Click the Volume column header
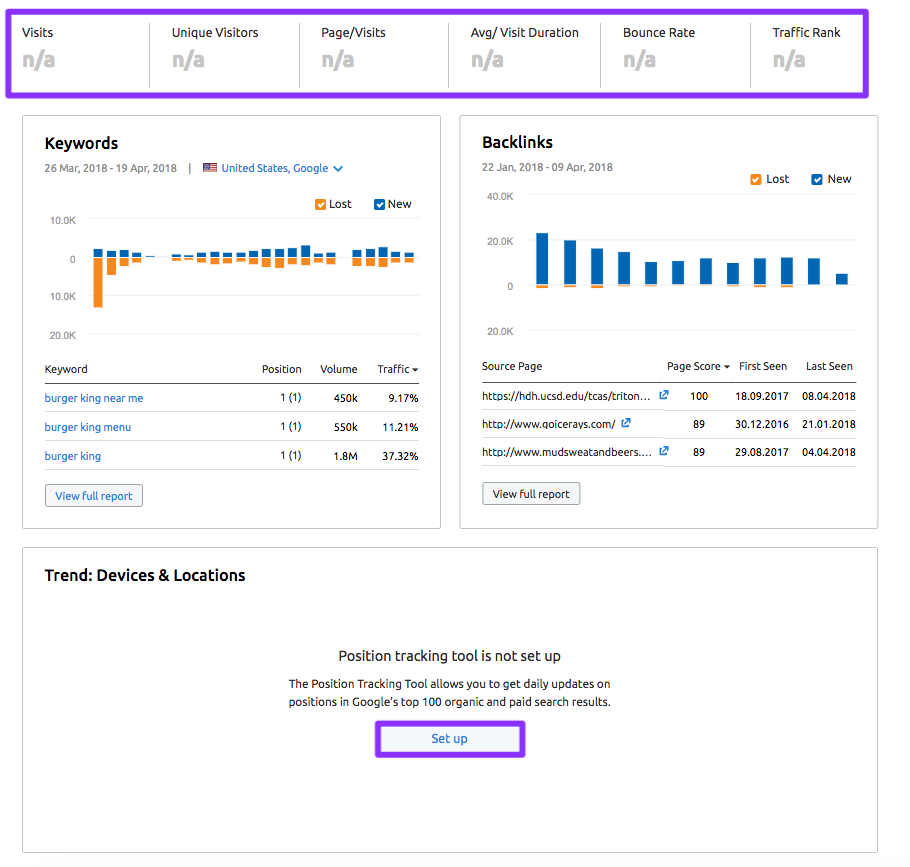910x867 pixels. tap(338, 369)
